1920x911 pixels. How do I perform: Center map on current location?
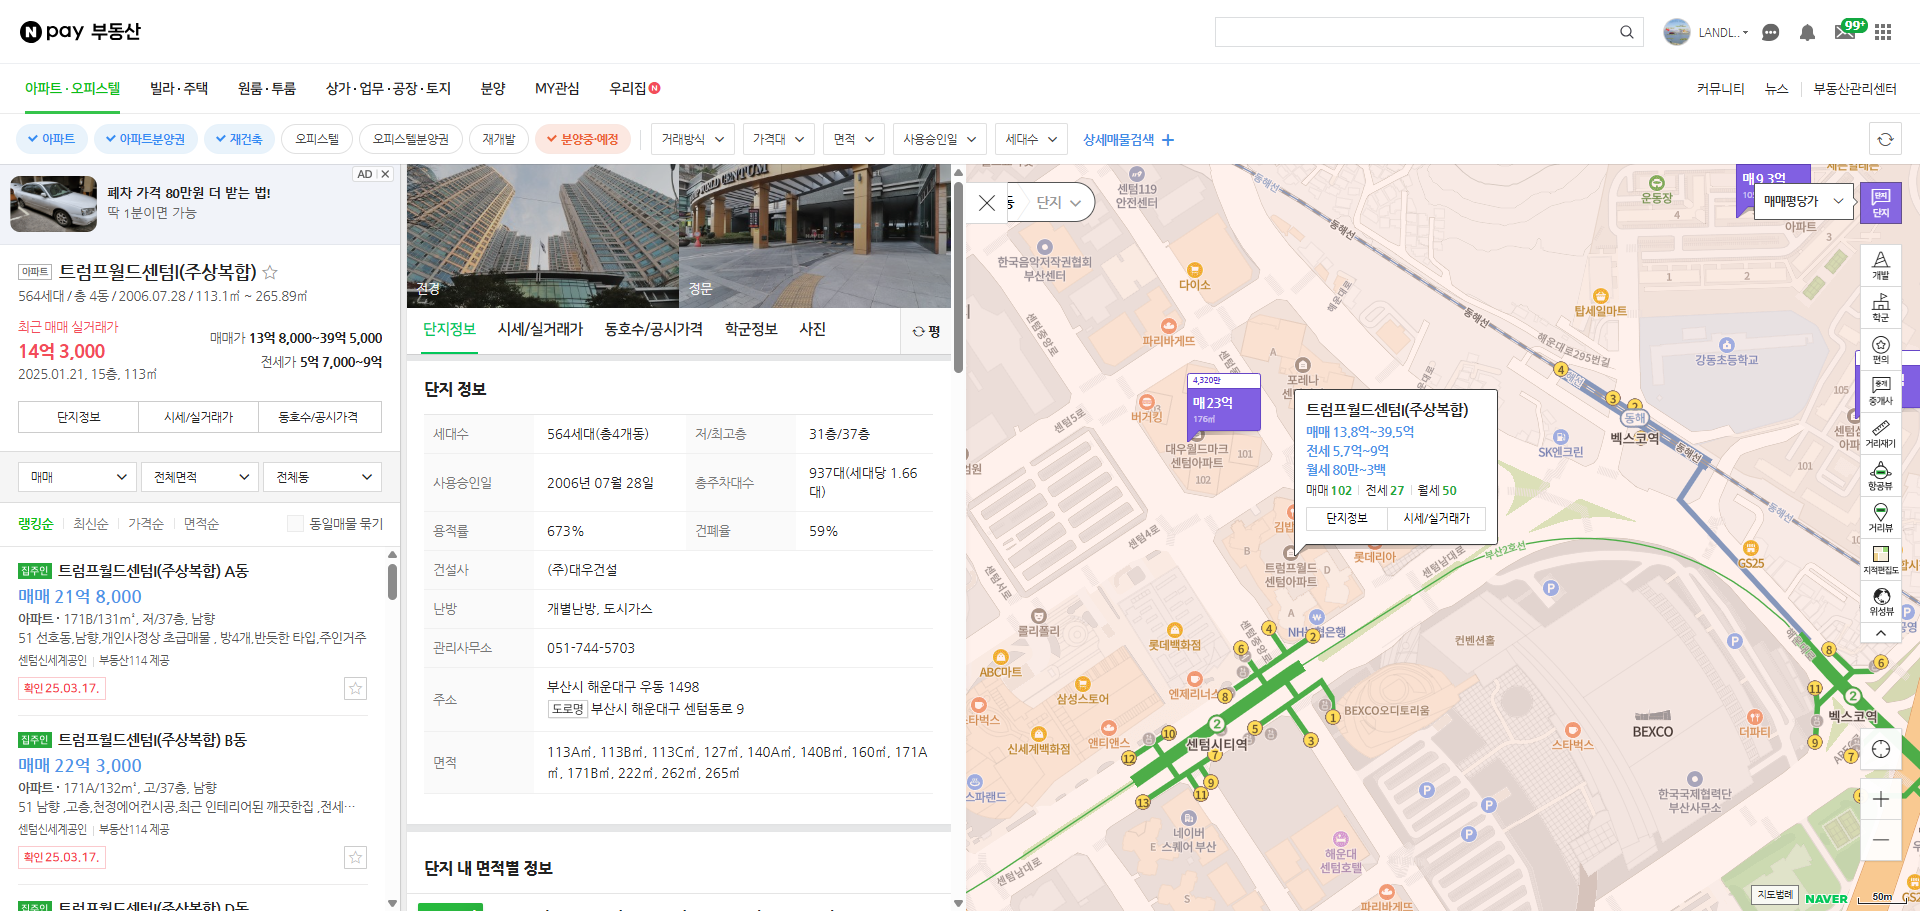1881,749
